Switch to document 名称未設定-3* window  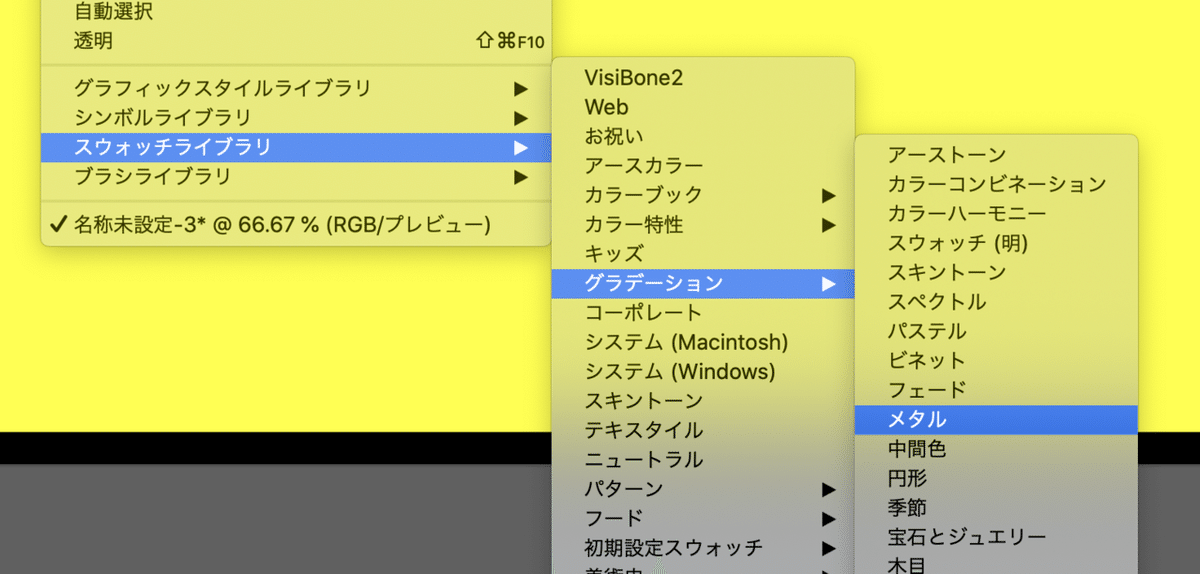tap(296, 224)
